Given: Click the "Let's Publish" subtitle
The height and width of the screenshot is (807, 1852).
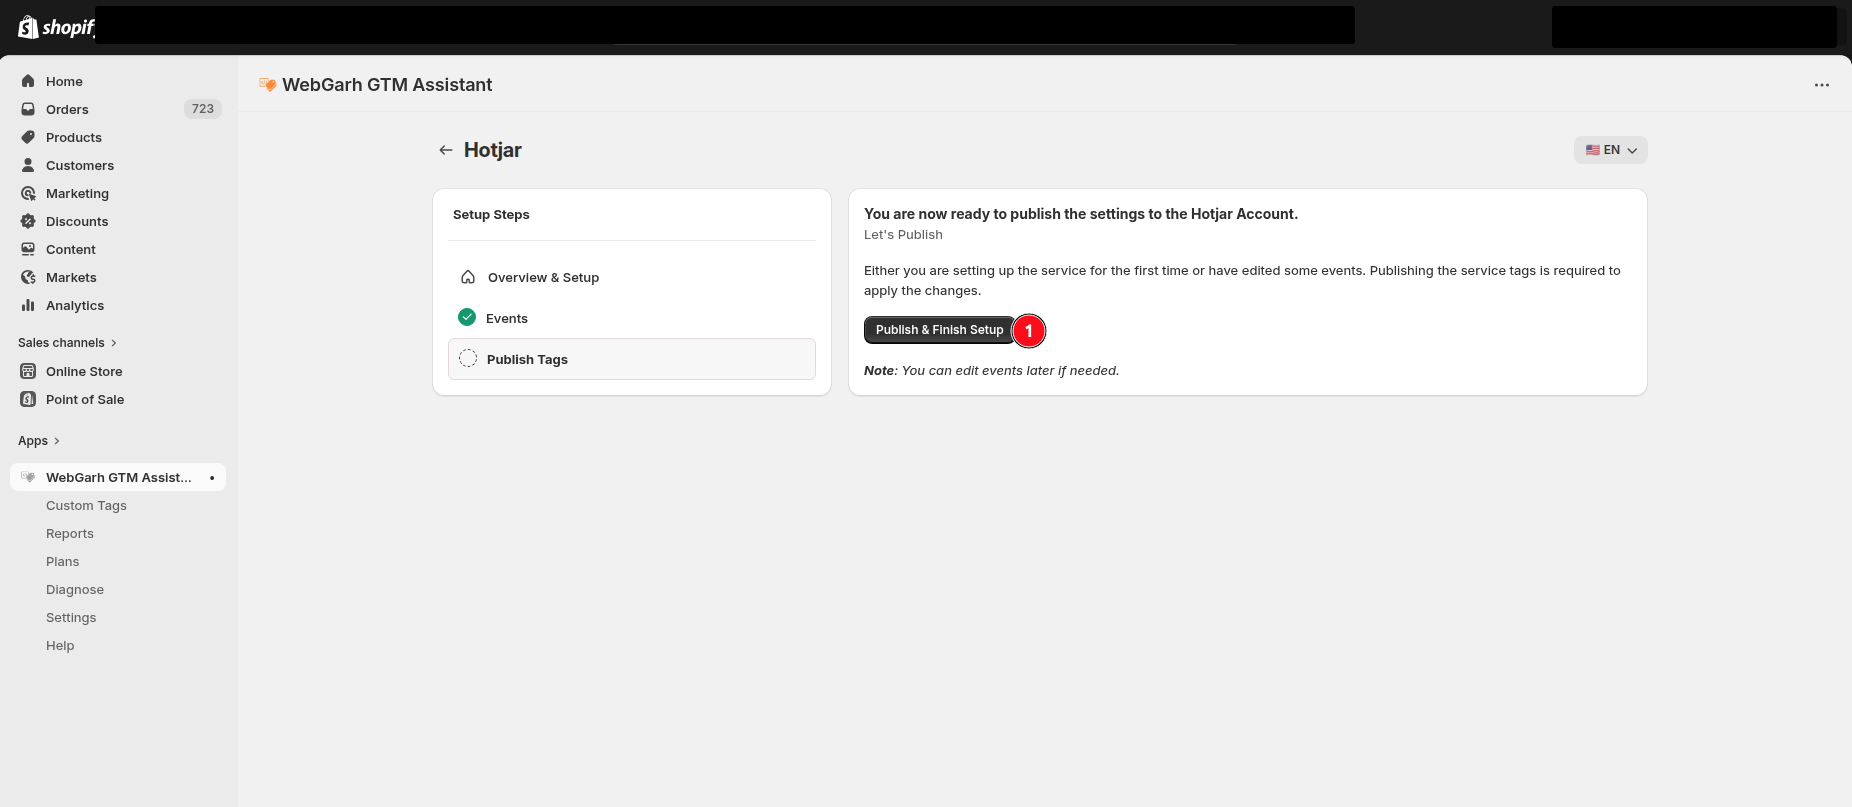Looking at the screenshot, I should tap(903, 235).
